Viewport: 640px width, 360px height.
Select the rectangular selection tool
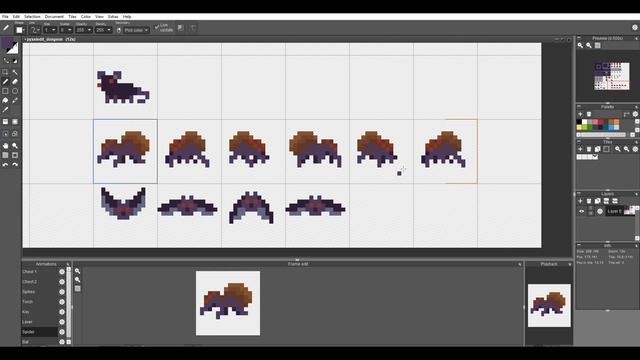[x=5, y=72]
